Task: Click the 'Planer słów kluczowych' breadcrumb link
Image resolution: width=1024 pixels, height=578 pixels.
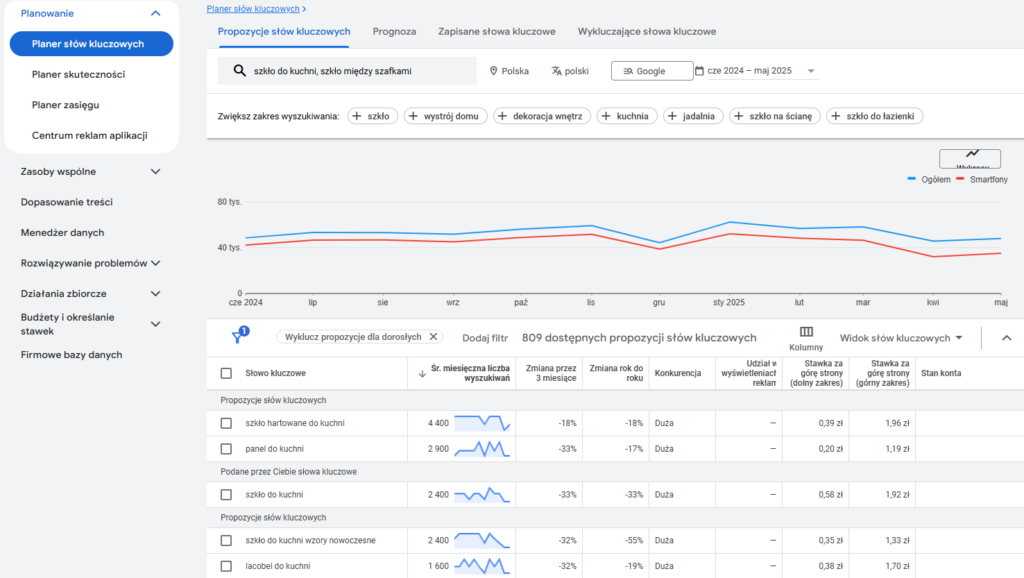Action: click(x=253, y=9)
